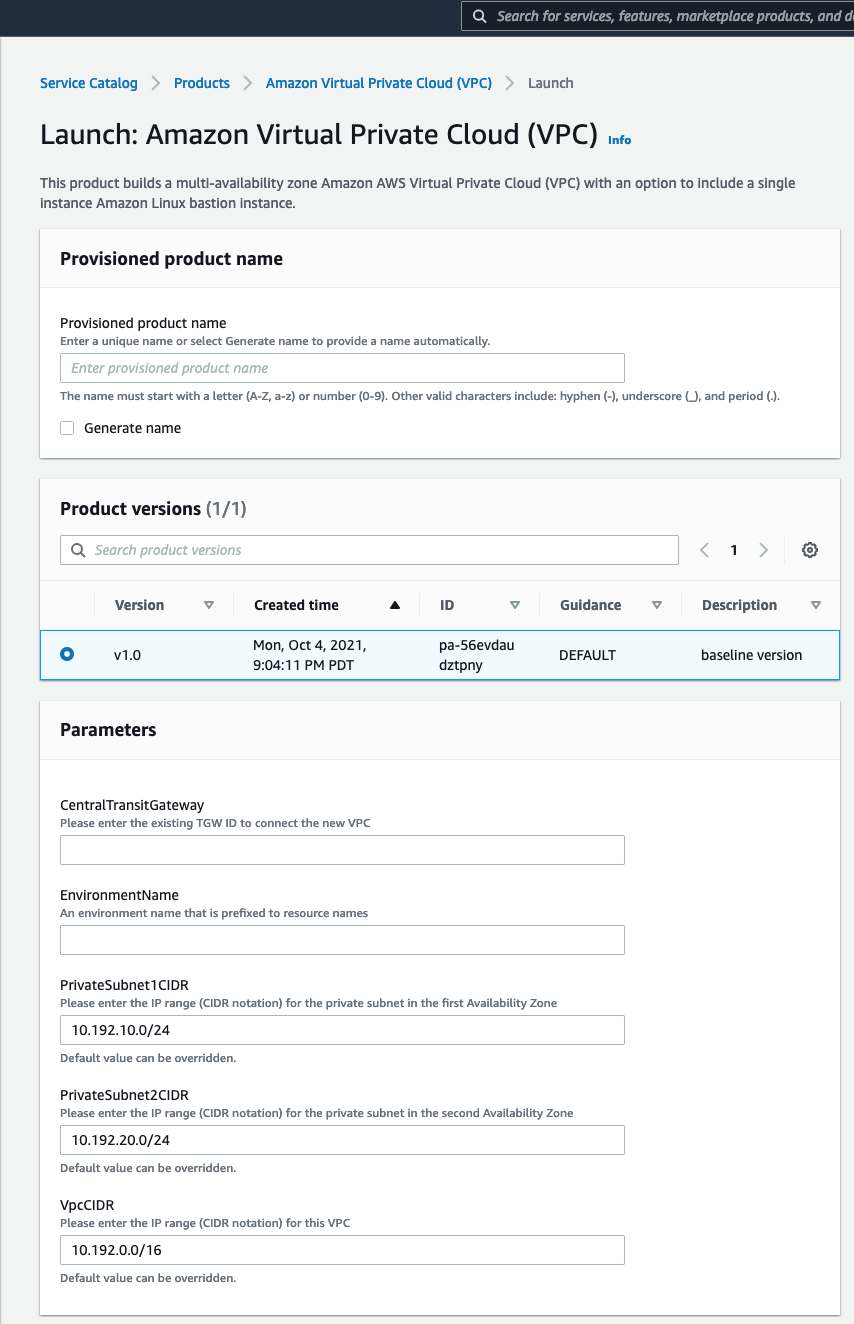This screenshot has height=1324, width=854.
Task: Click the Info link beside the page title
Action: pos(619,140)
